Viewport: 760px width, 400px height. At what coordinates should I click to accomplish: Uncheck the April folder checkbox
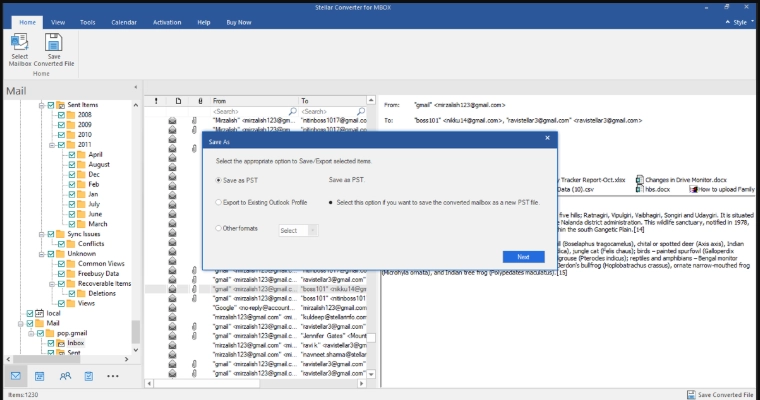coord(72,155)
